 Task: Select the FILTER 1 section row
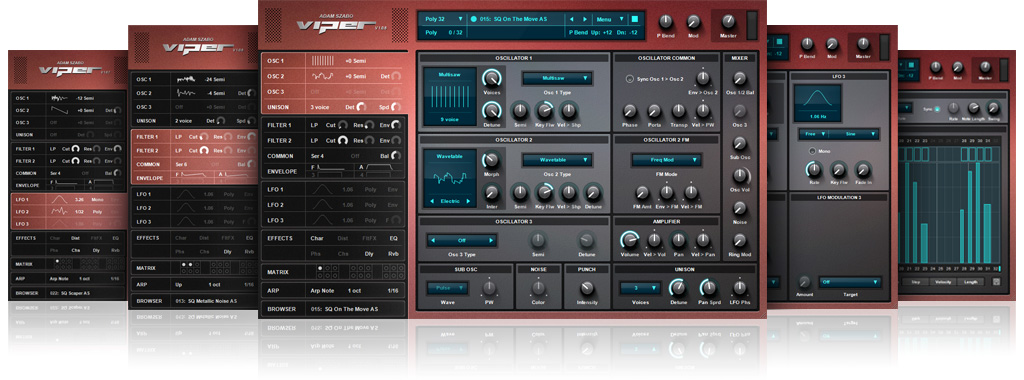pyautogui.click(x=332, y=125)
